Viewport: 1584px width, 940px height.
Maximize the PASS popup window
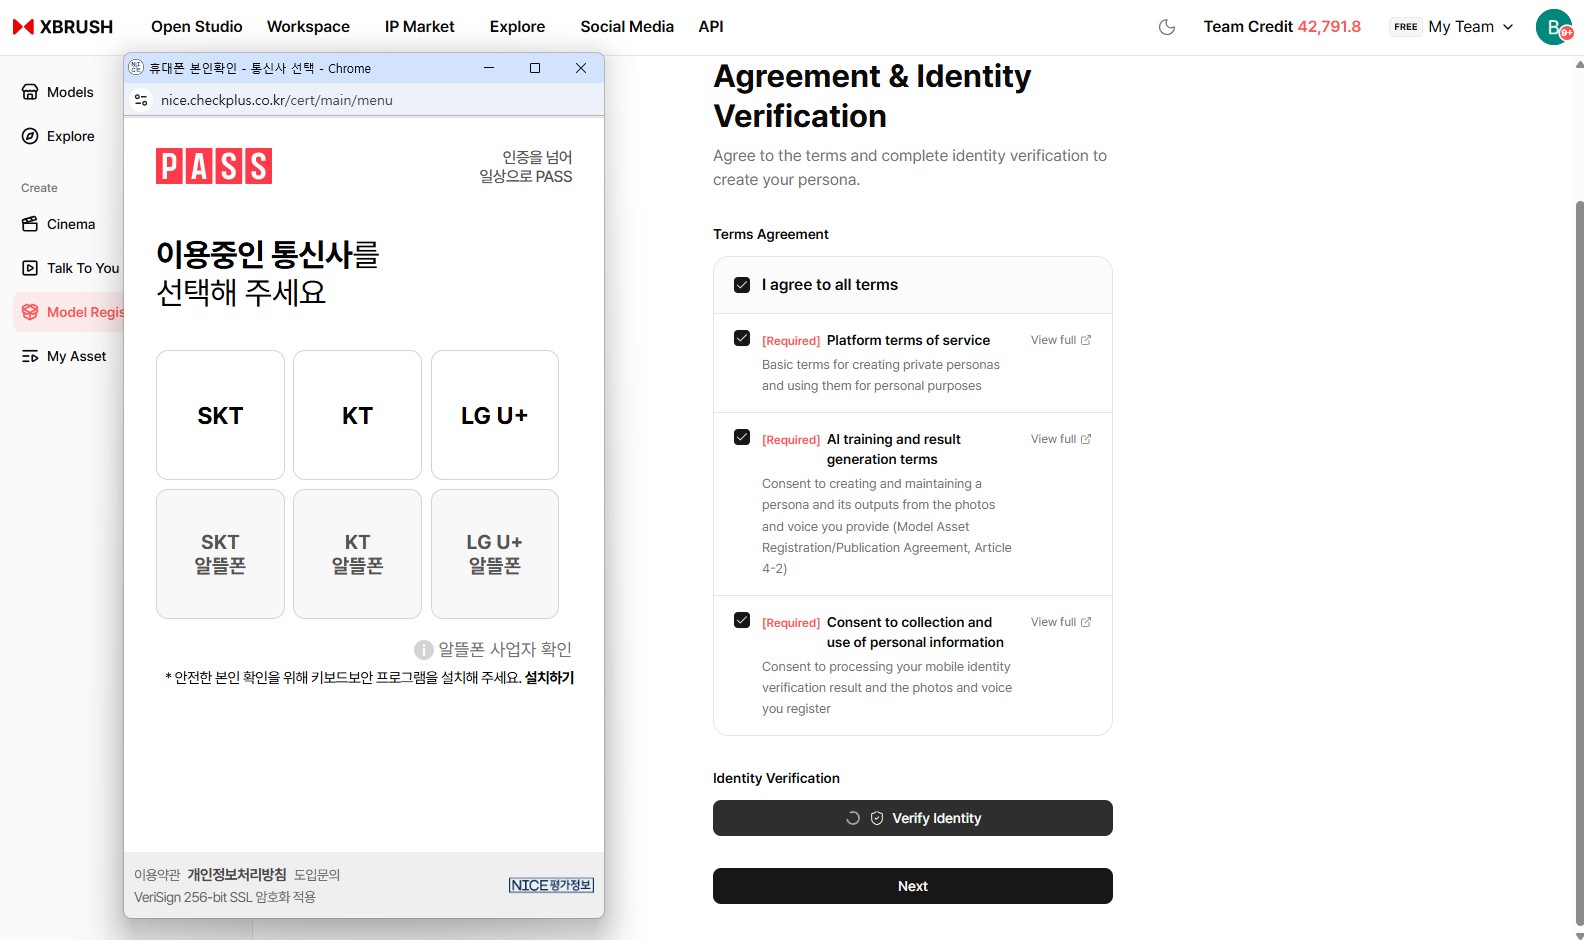535,68
